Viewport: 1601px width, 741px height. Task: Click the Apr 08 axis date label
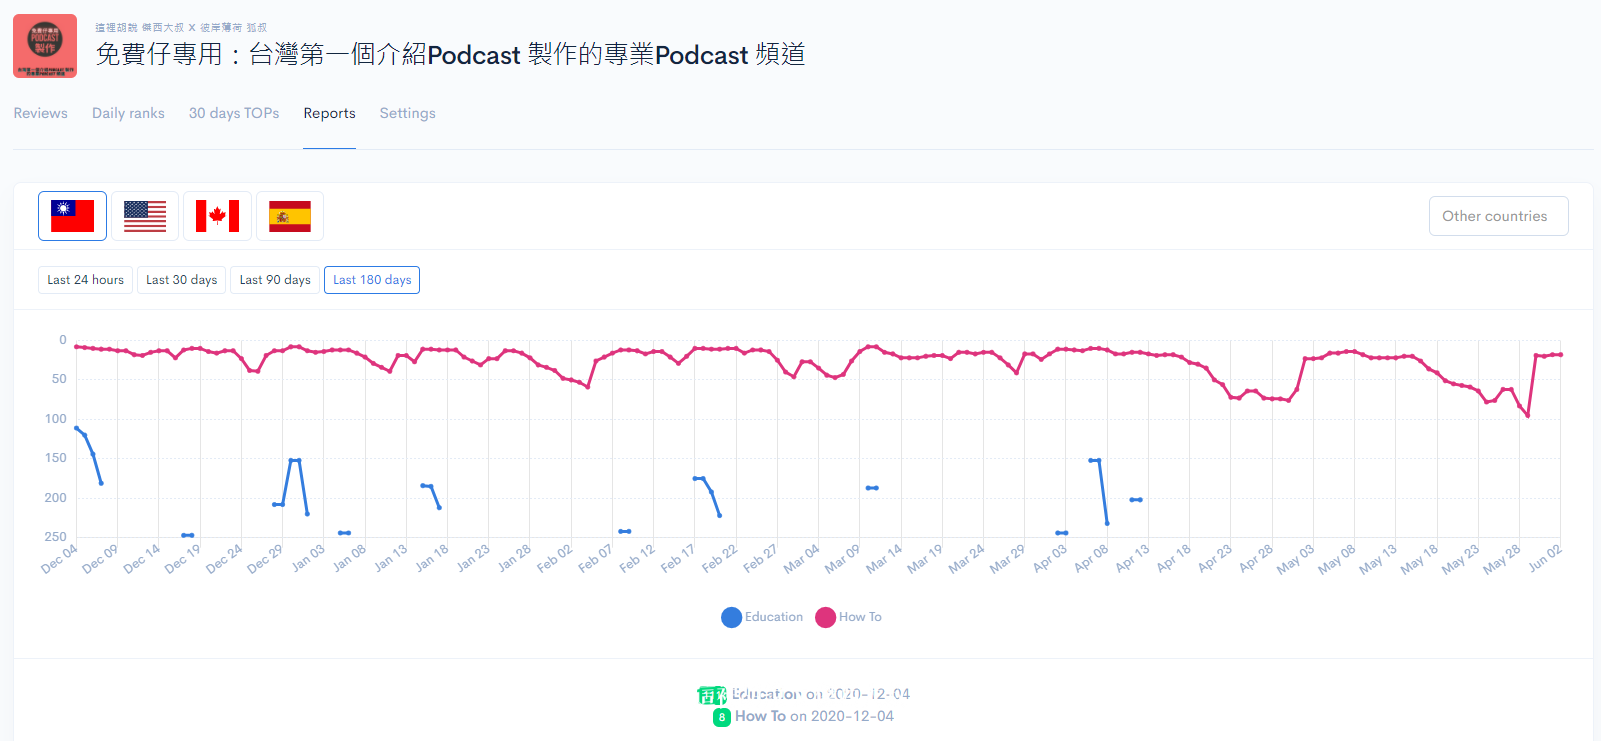click(x=1091, y=558)
